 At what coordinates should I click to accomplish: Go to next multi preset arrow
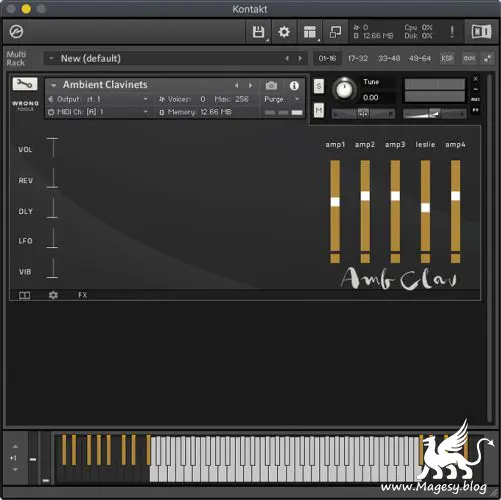click(300, 59)
